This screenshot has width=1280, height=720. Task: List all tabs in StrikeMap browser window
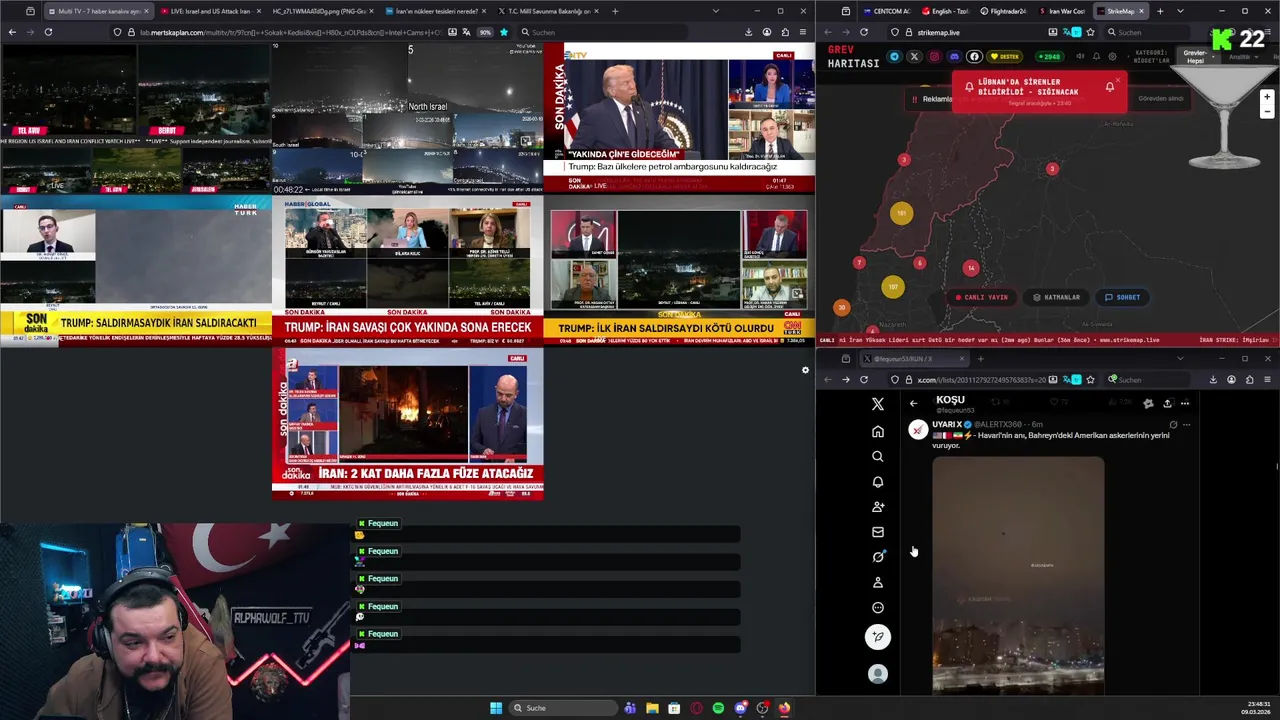[x=1181, y=11]
